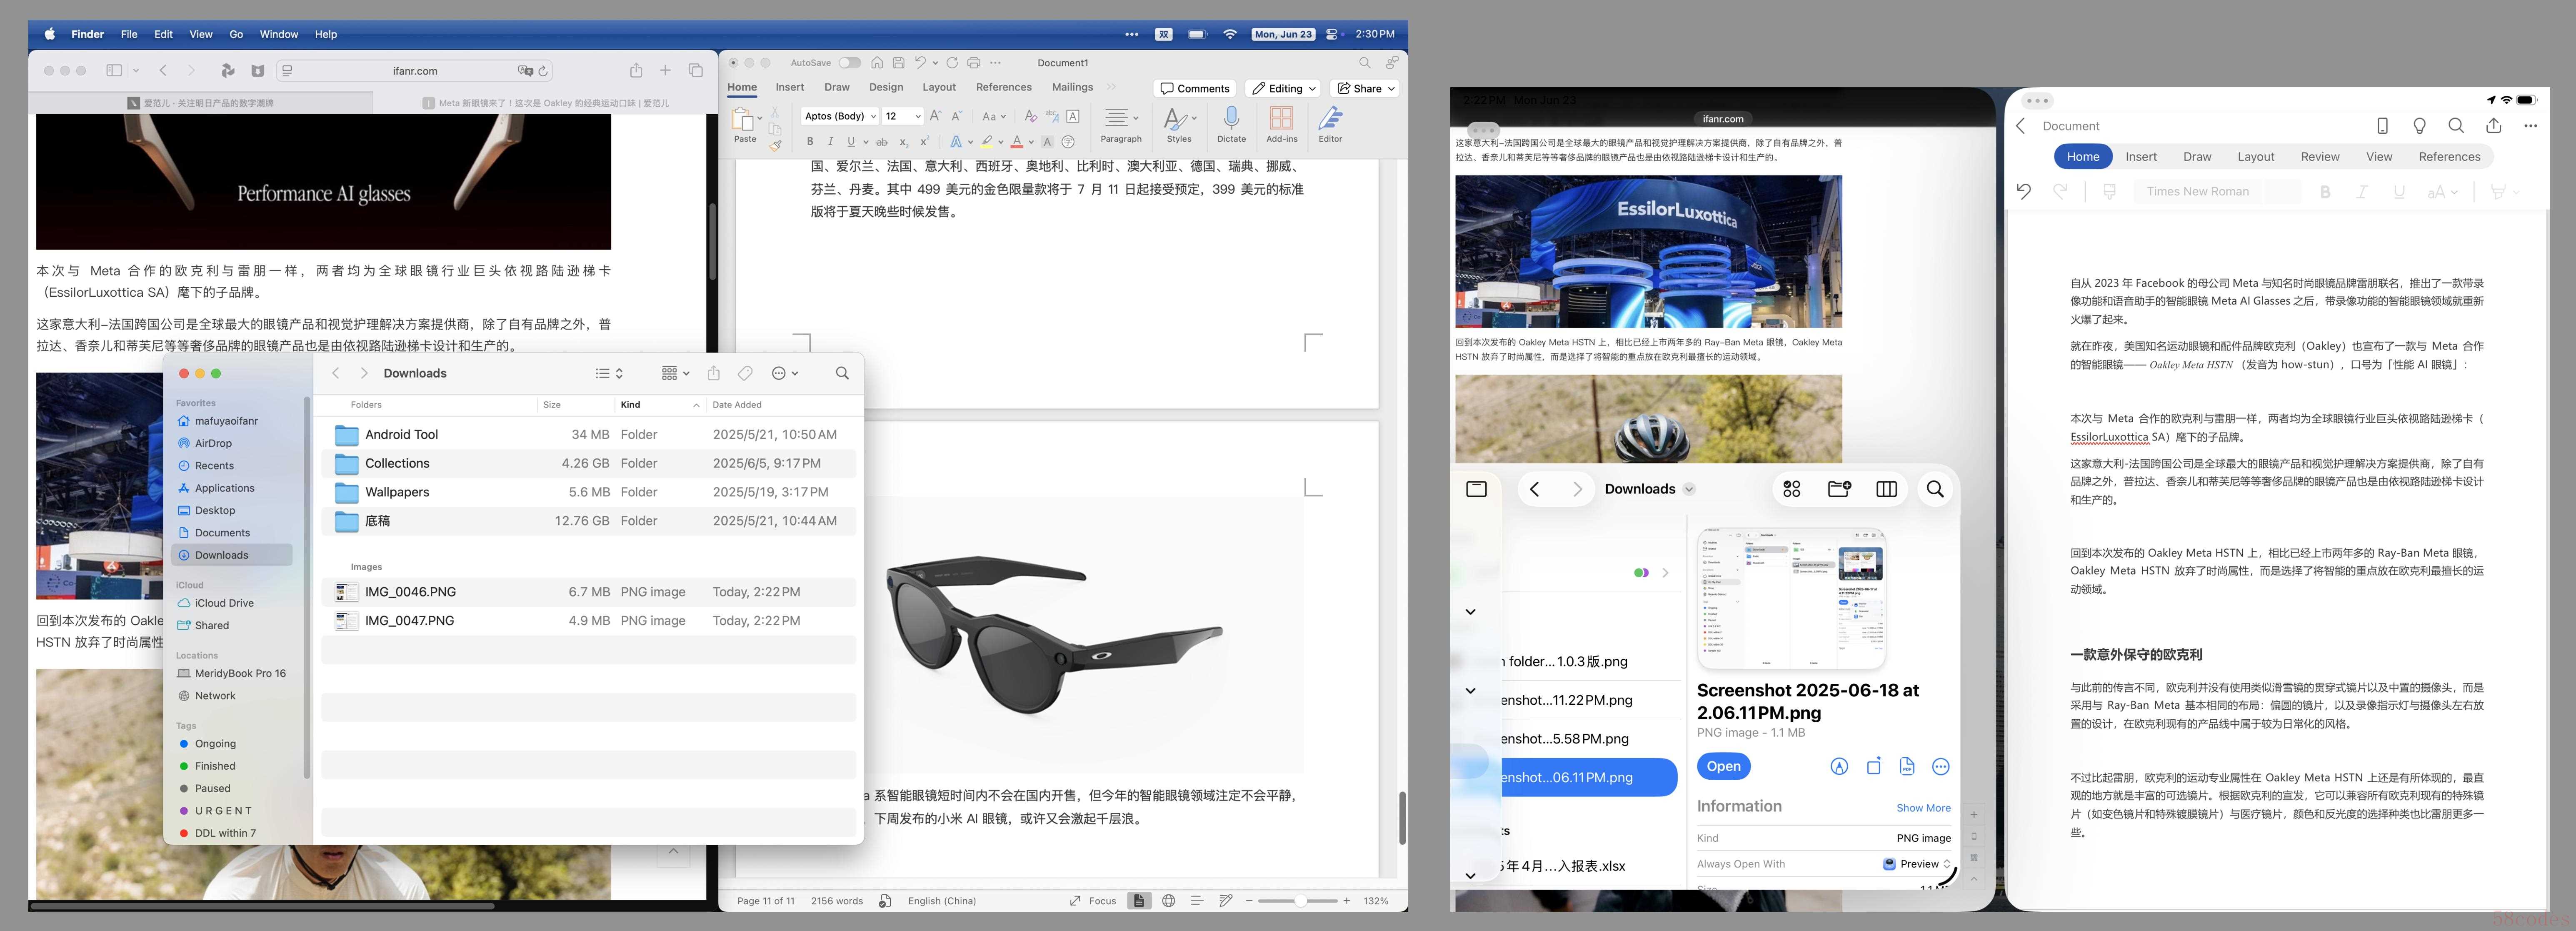
Task: Expand Downloads location dropdown in iPad Files
Action: click(1689, 489)
